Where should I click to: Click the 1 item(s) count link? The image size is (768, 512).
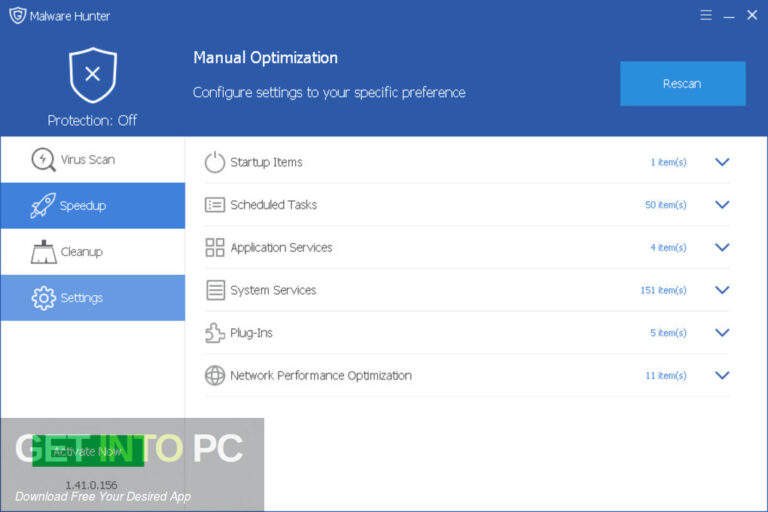[668, 162]
